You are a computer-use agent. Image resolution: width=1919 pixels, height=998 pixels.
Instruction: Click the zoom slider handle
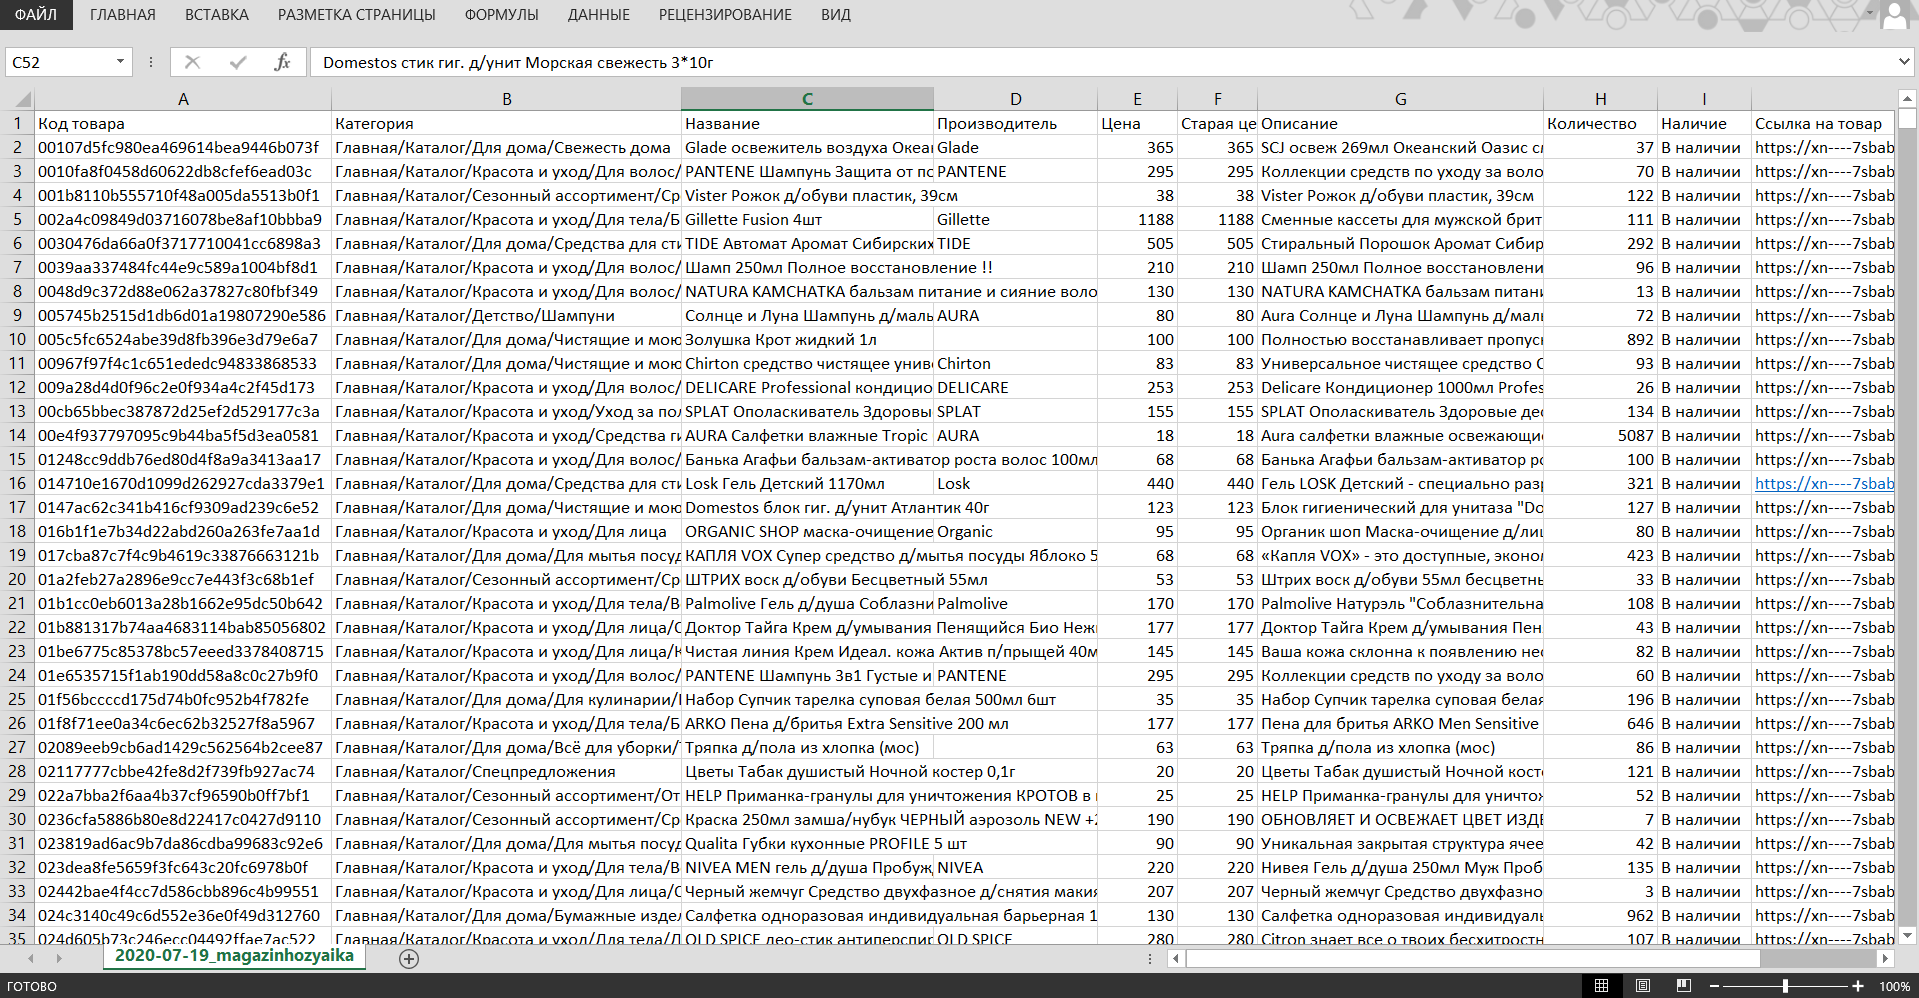point(1785,986)
